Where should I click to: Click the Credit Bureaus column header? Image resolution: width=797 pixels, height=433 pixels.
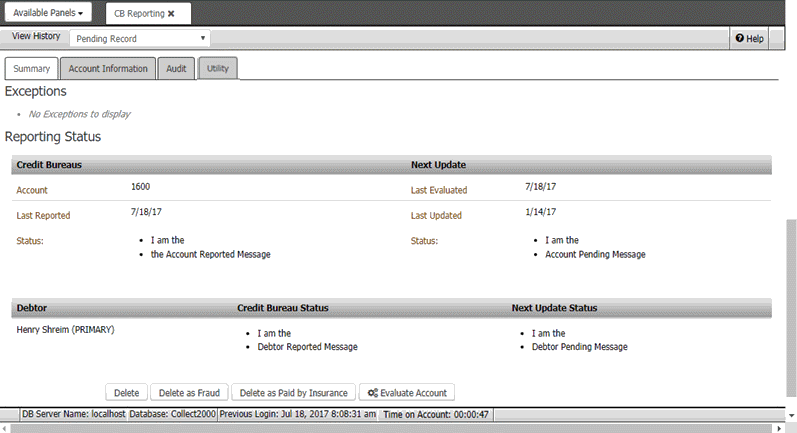49,163
